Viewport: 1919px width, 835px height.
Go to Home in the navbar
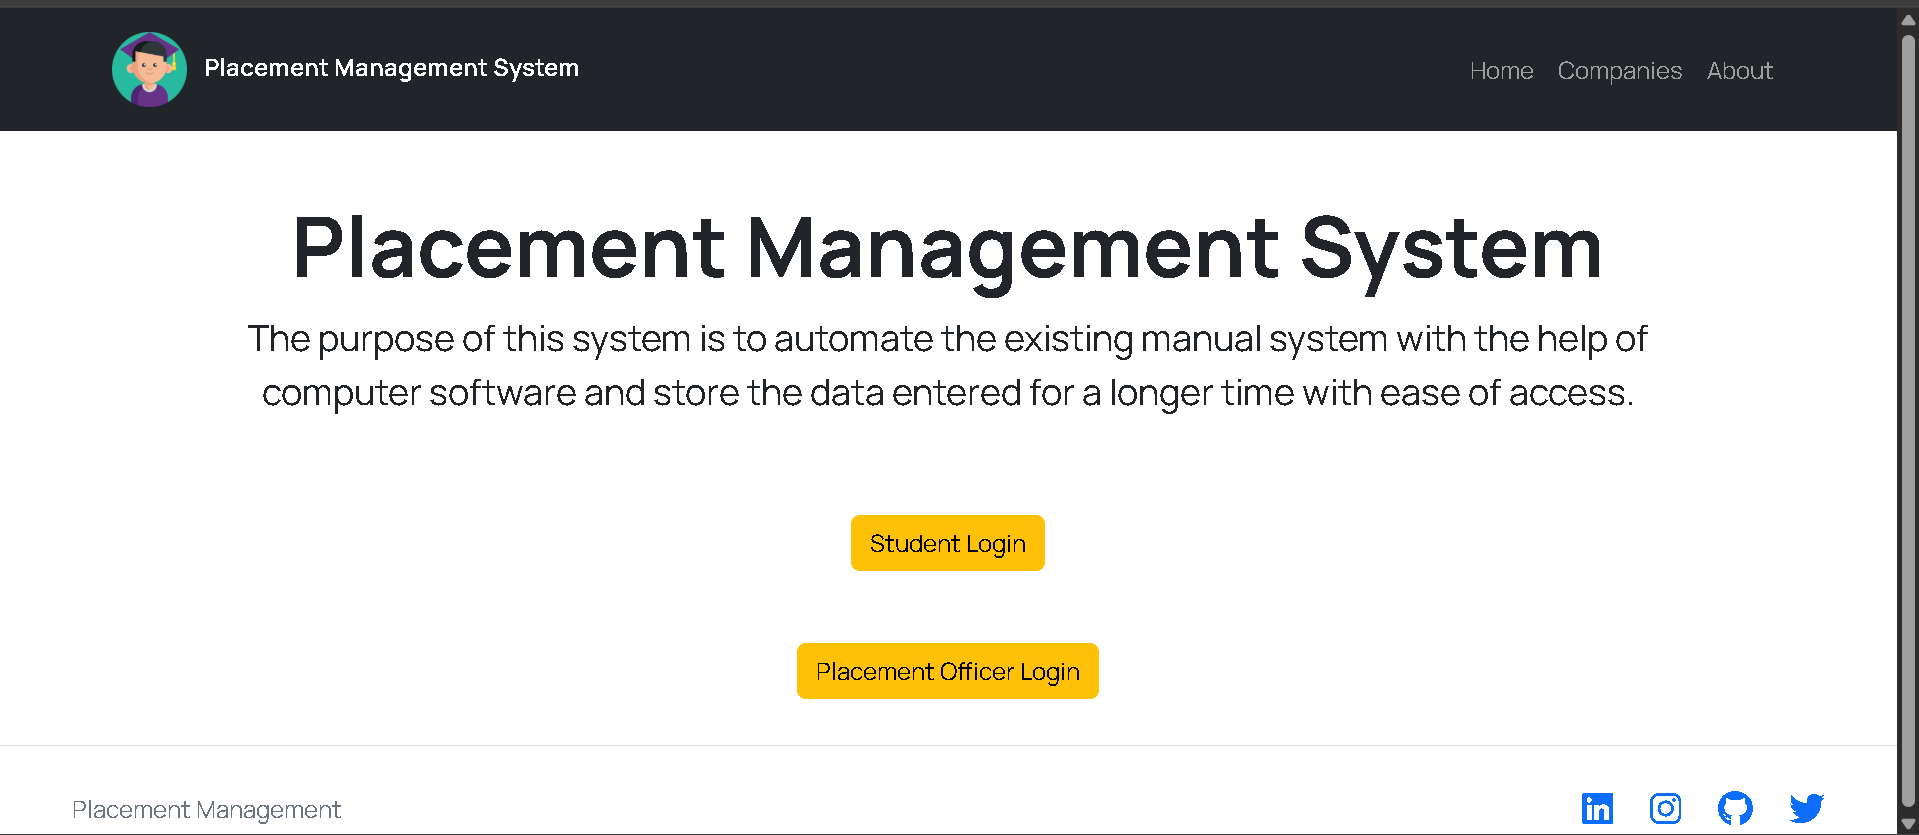[1501, 71]
